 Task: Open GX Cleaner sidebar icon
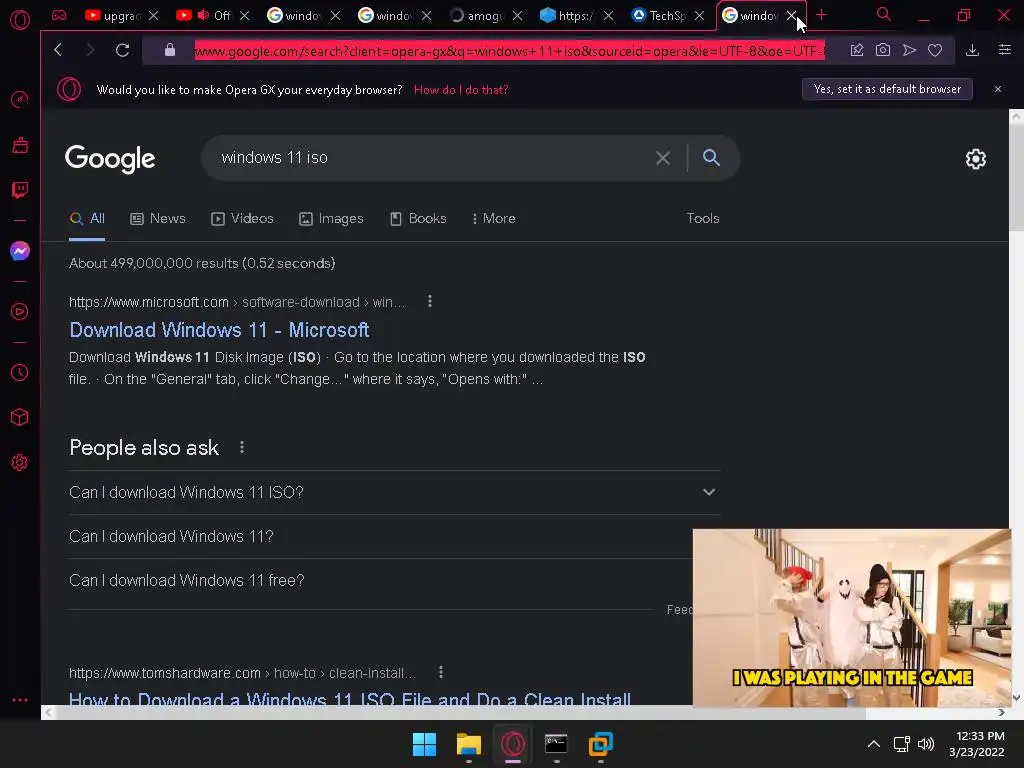click(20, 145)
